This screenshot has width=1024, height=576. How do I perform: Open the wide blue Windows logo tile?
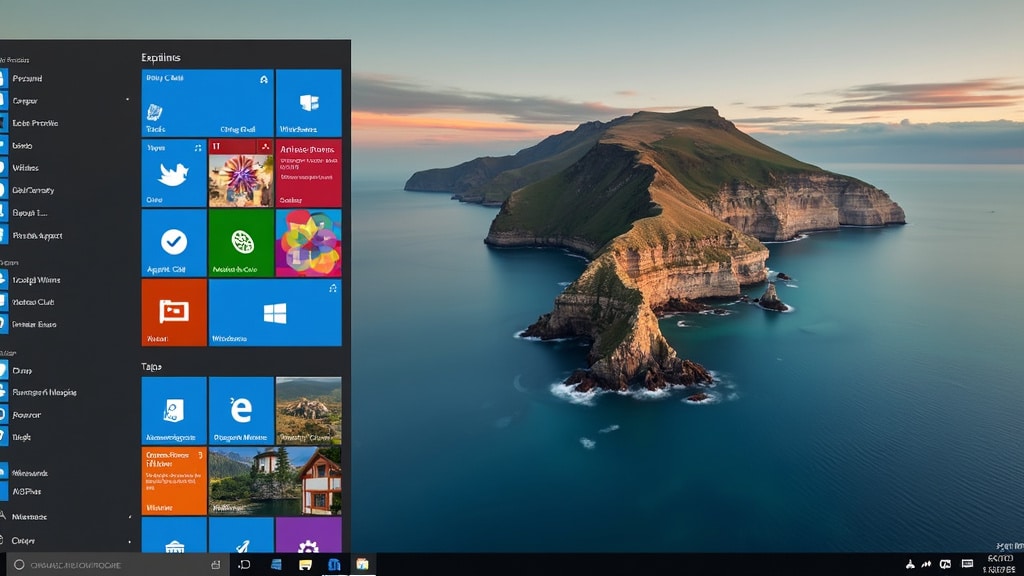(275, 313)
